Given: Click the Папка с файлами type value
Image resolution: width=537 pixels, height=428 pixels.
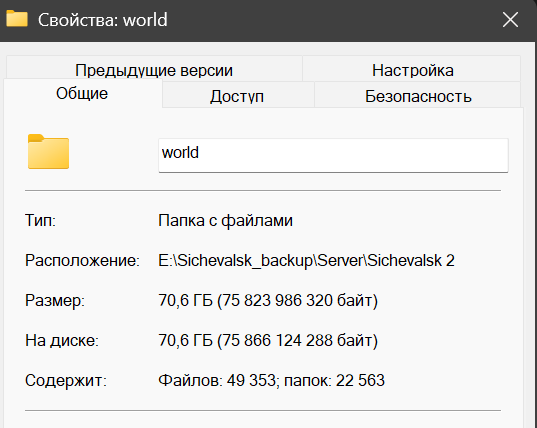Looking at the screenshot, I should click(225, 220).
